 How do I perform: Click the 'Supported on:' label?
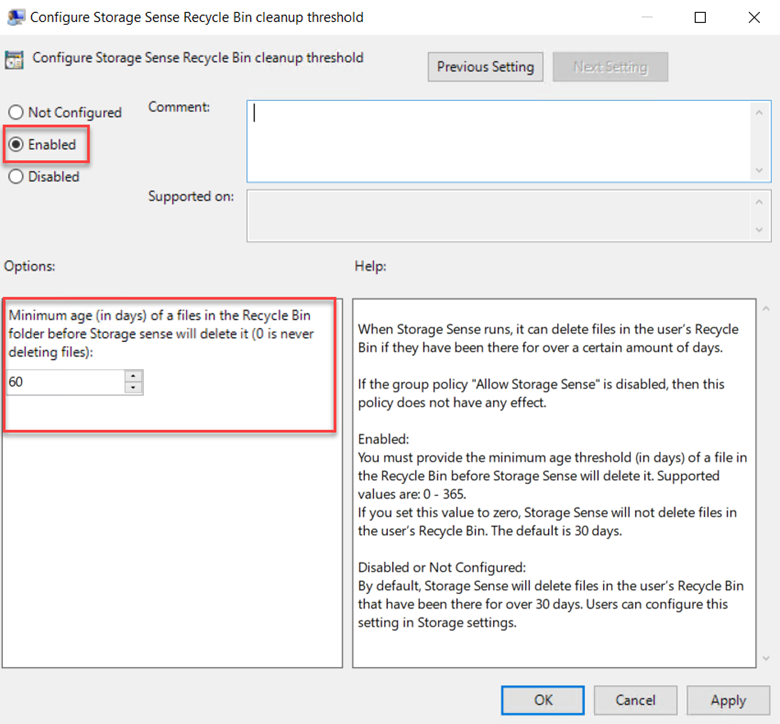(x=191, y=197)
